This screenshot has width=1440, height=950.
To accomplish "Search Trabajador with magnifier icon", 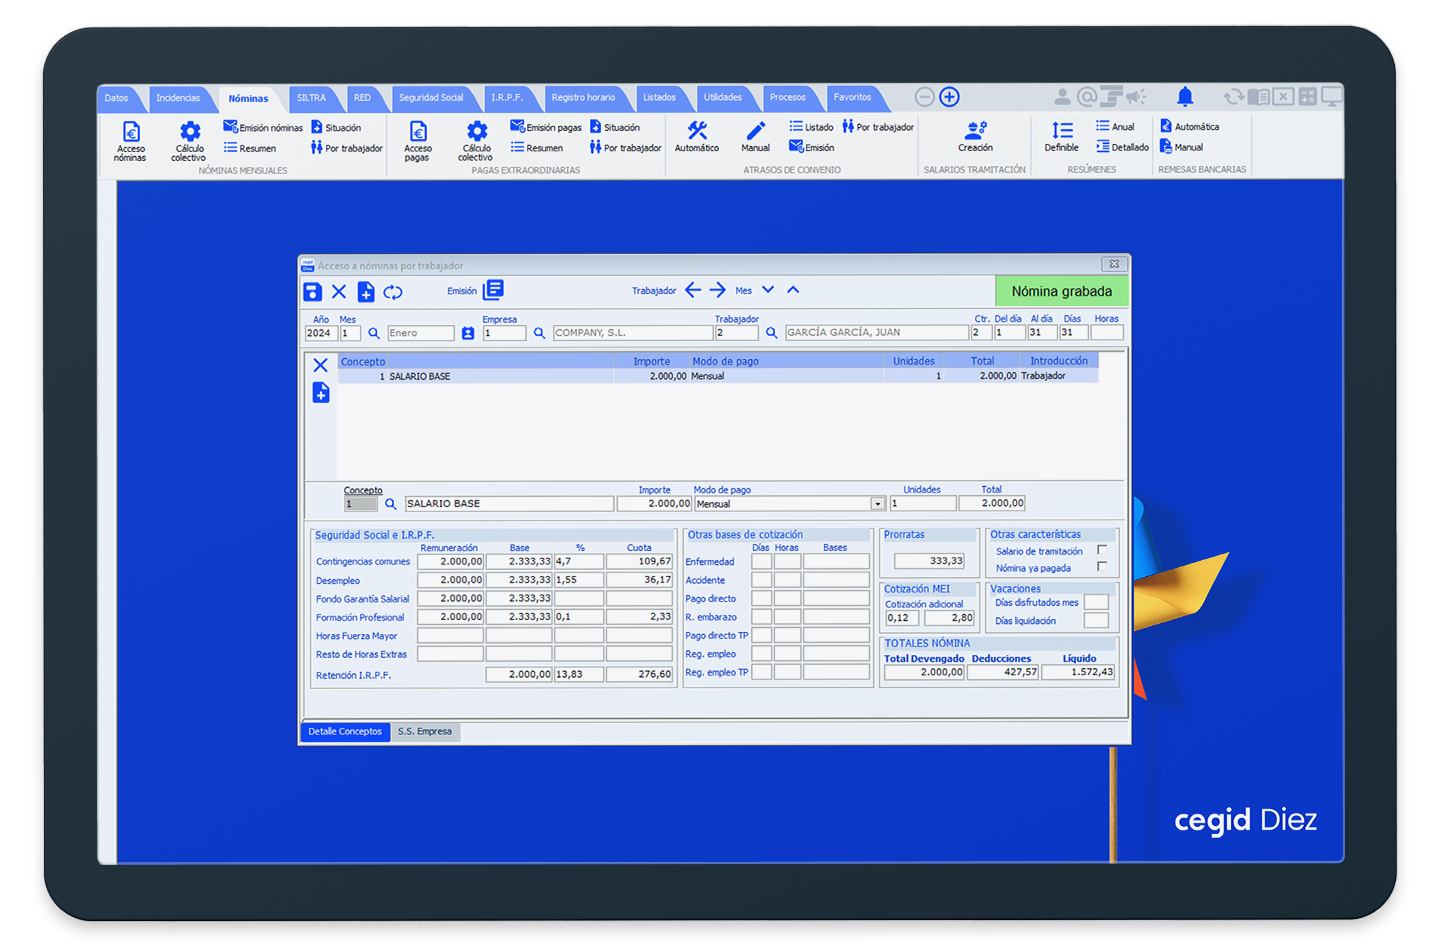I will (772, 333).
